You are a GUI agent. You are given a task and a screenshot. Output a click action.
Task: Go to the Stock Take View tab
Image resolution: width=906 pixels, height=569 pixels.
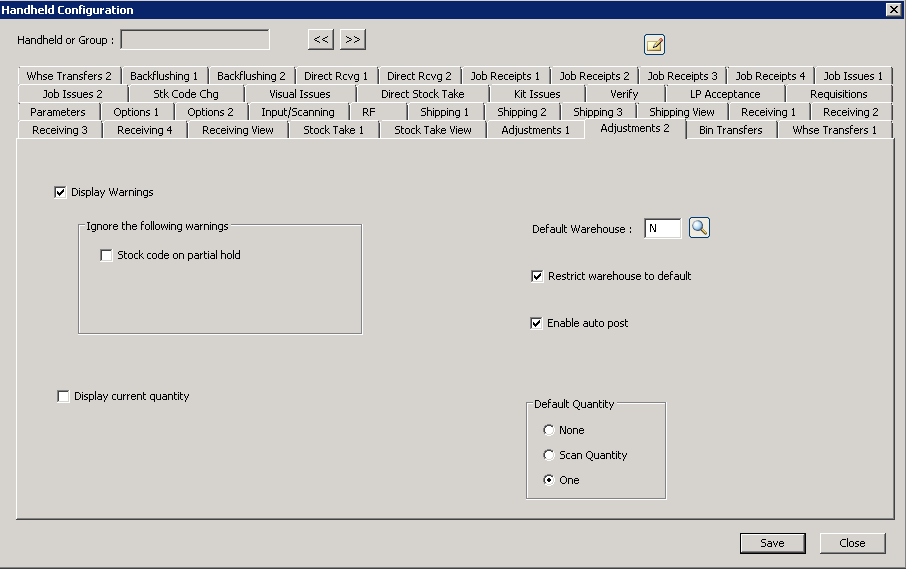(x=432, y=130)
